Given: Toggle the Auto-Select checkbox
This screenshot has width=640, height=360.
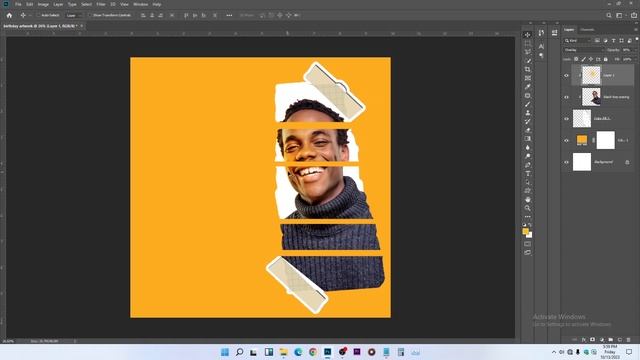Looking at the screenshot, I should [x=38, y=15].
